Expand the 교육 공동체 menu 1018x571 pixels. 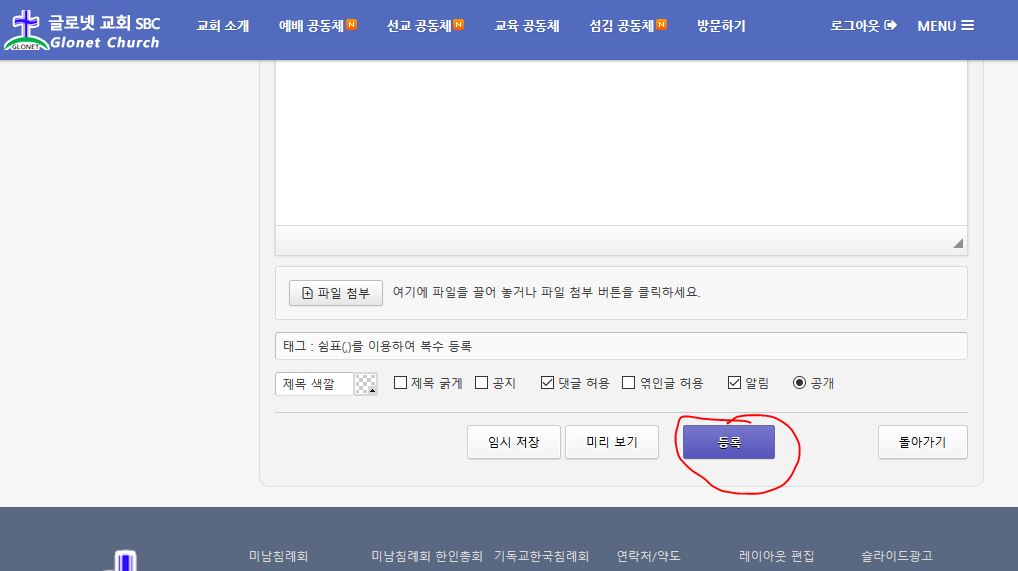(527, 26)
